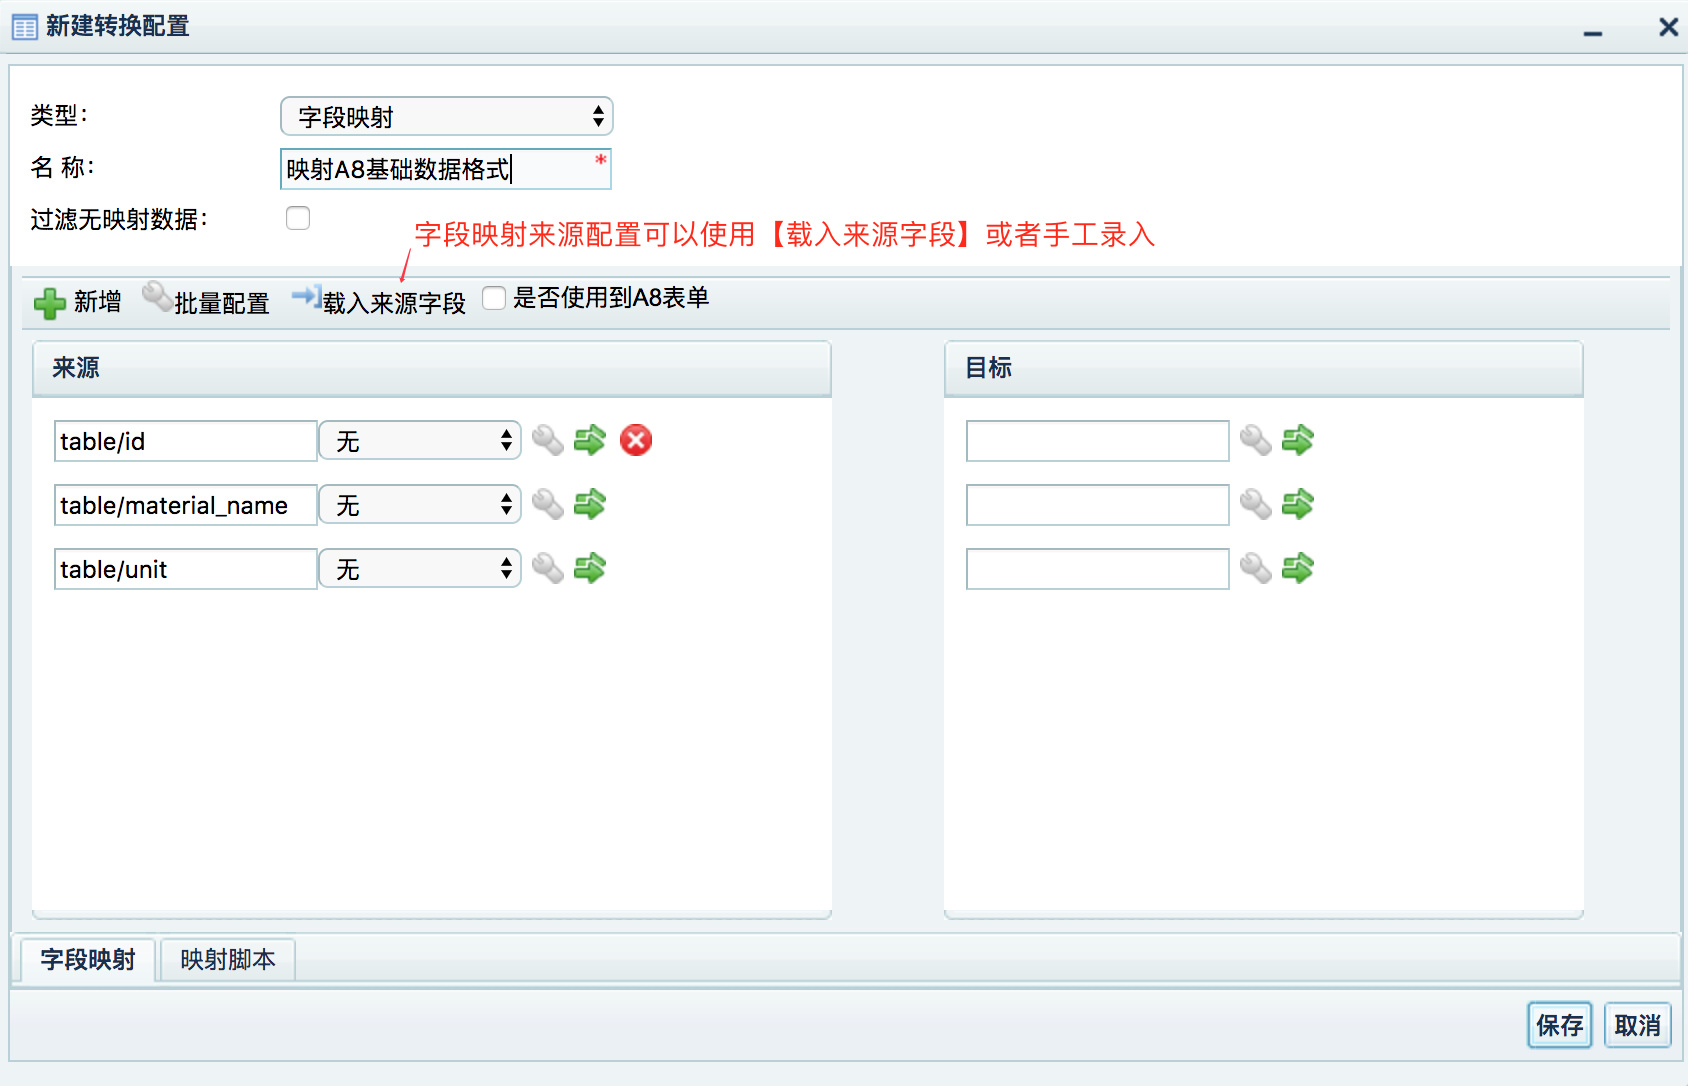This screenshot has width=1688, height=1086.
Task: Open the 无 dropdown for table/unit
Action: [x=420, y=569]
